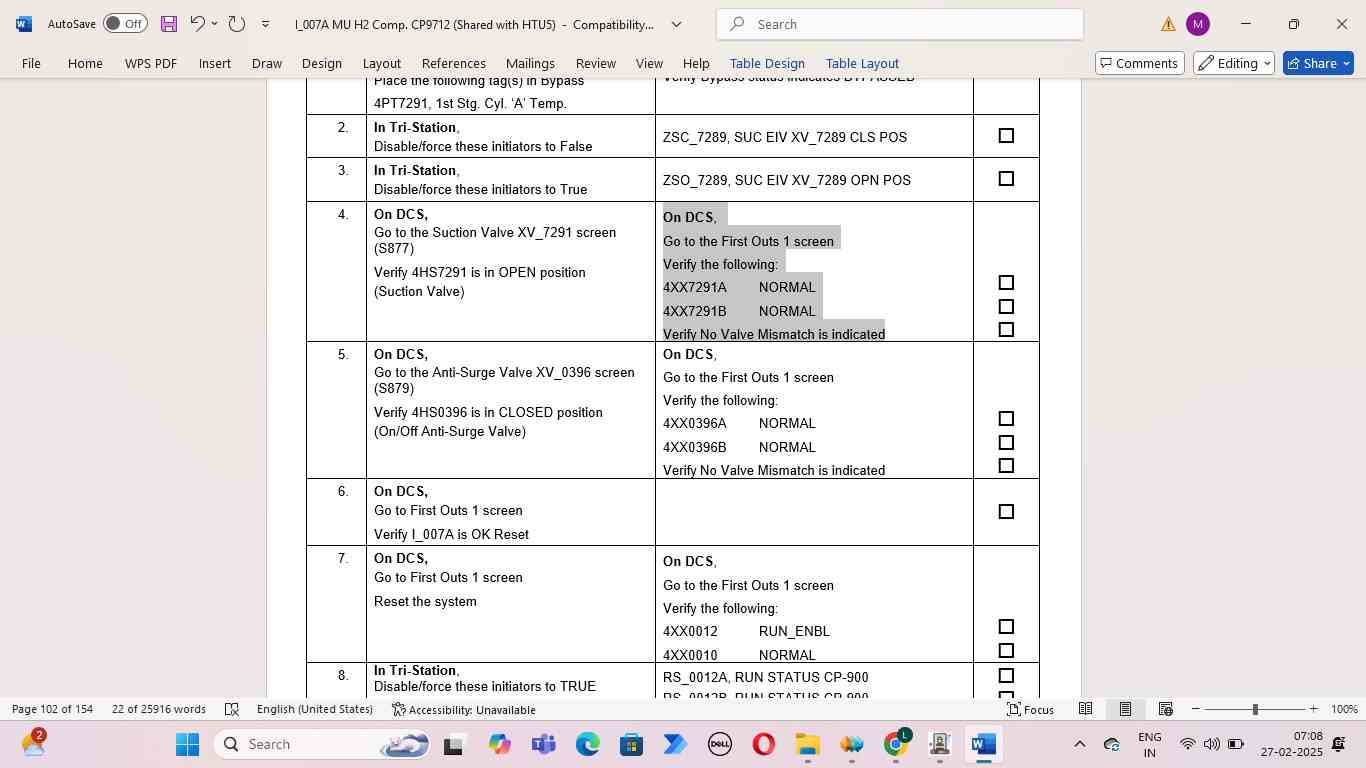Click the 100% zoom level
This screenshot has width=1366, height=768.
point(1344,709)
